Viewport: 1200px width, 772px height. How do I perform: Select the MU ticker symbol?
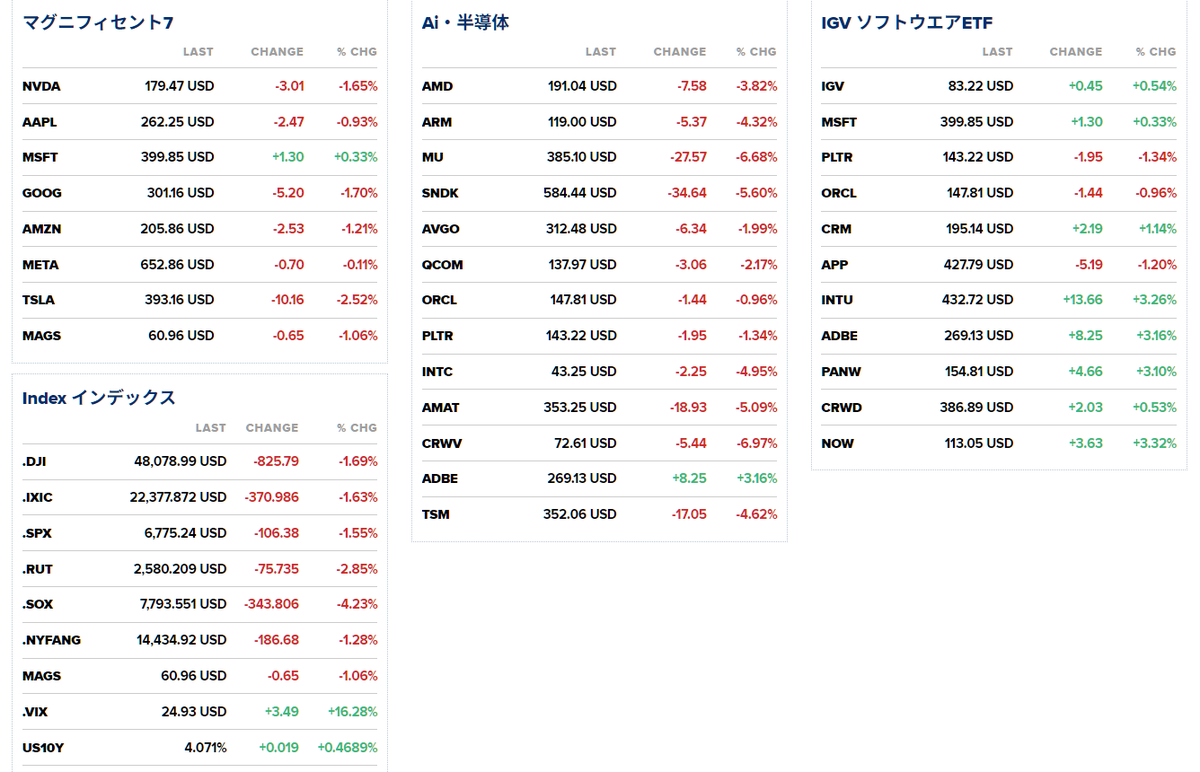click(x=432, y=158)
